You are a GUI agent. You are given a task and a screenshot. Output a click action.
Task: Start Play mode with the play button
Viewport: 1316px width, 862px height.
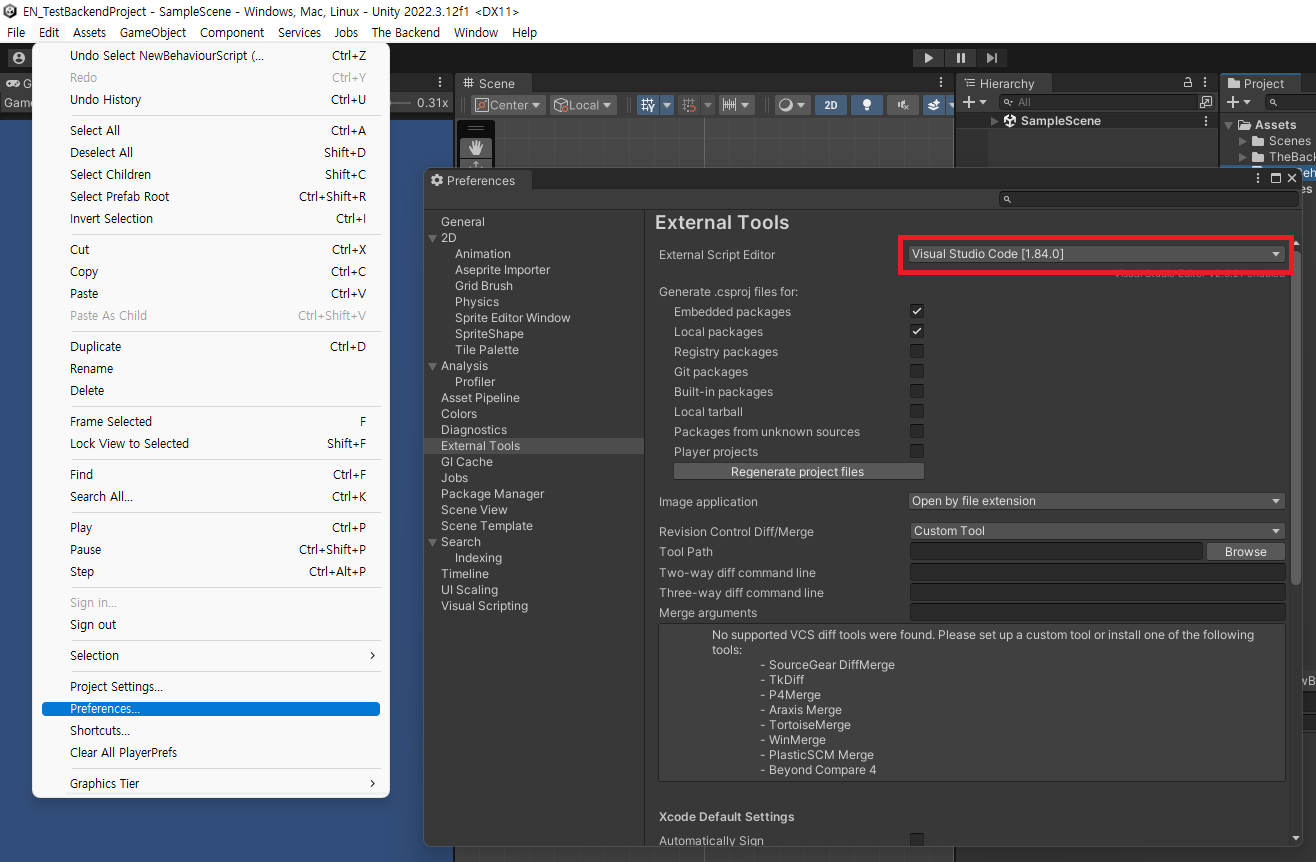pos(929,58)
